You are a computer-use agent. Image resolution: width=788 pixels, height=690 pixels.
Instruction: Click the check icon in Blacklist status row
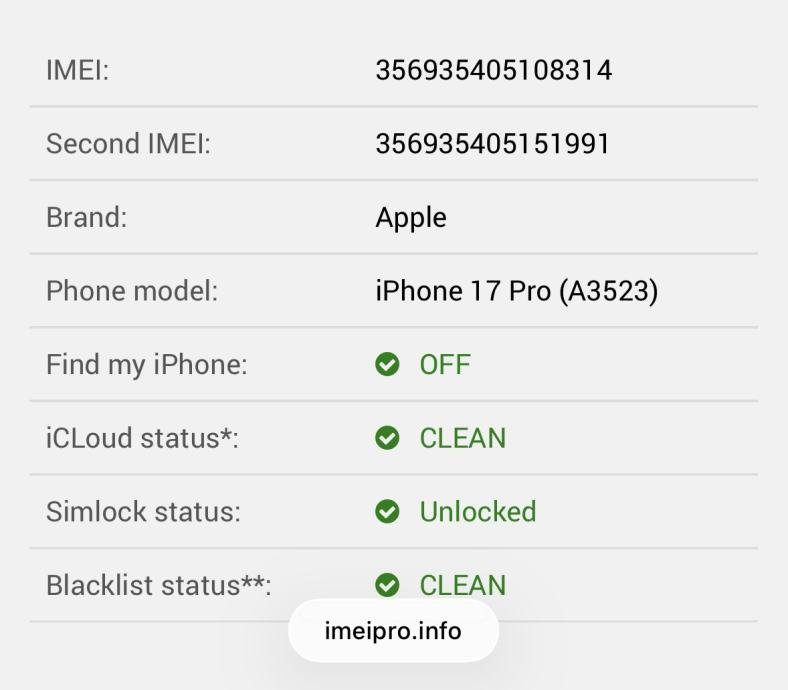tap(387, 585)
